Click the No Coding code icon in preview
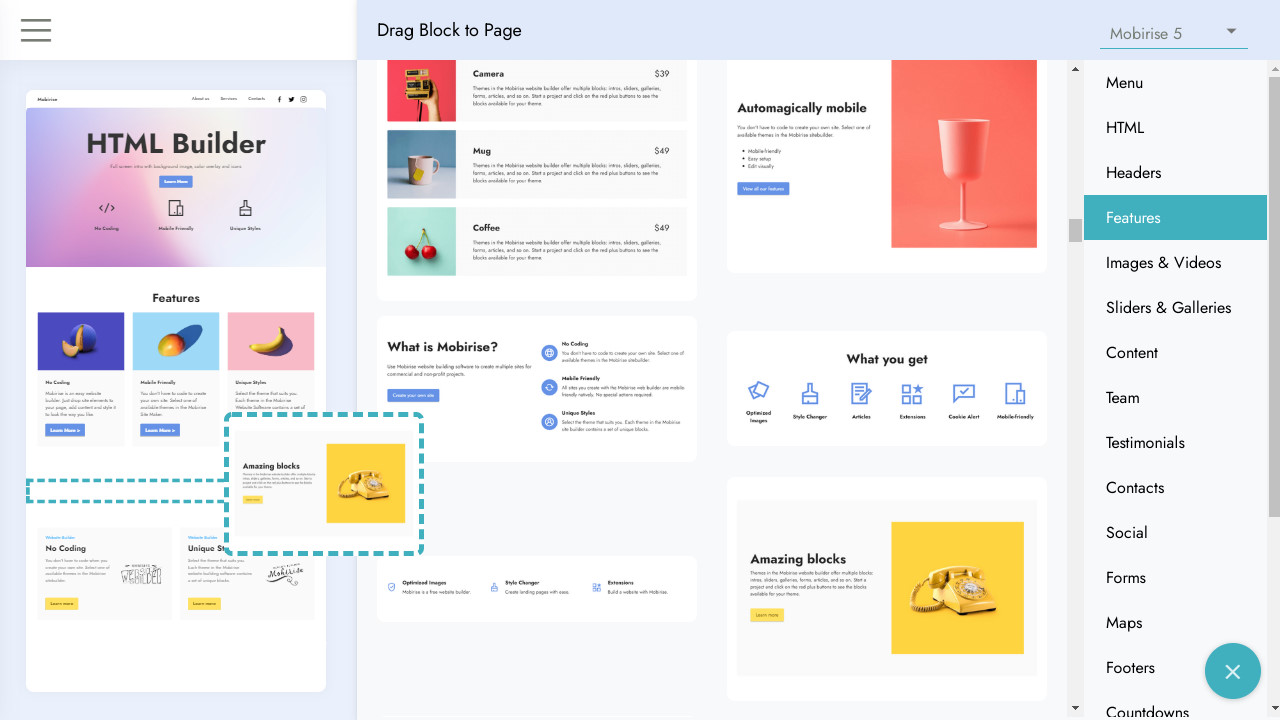Screen dimensions: 1280x720 tap(107, 208)
